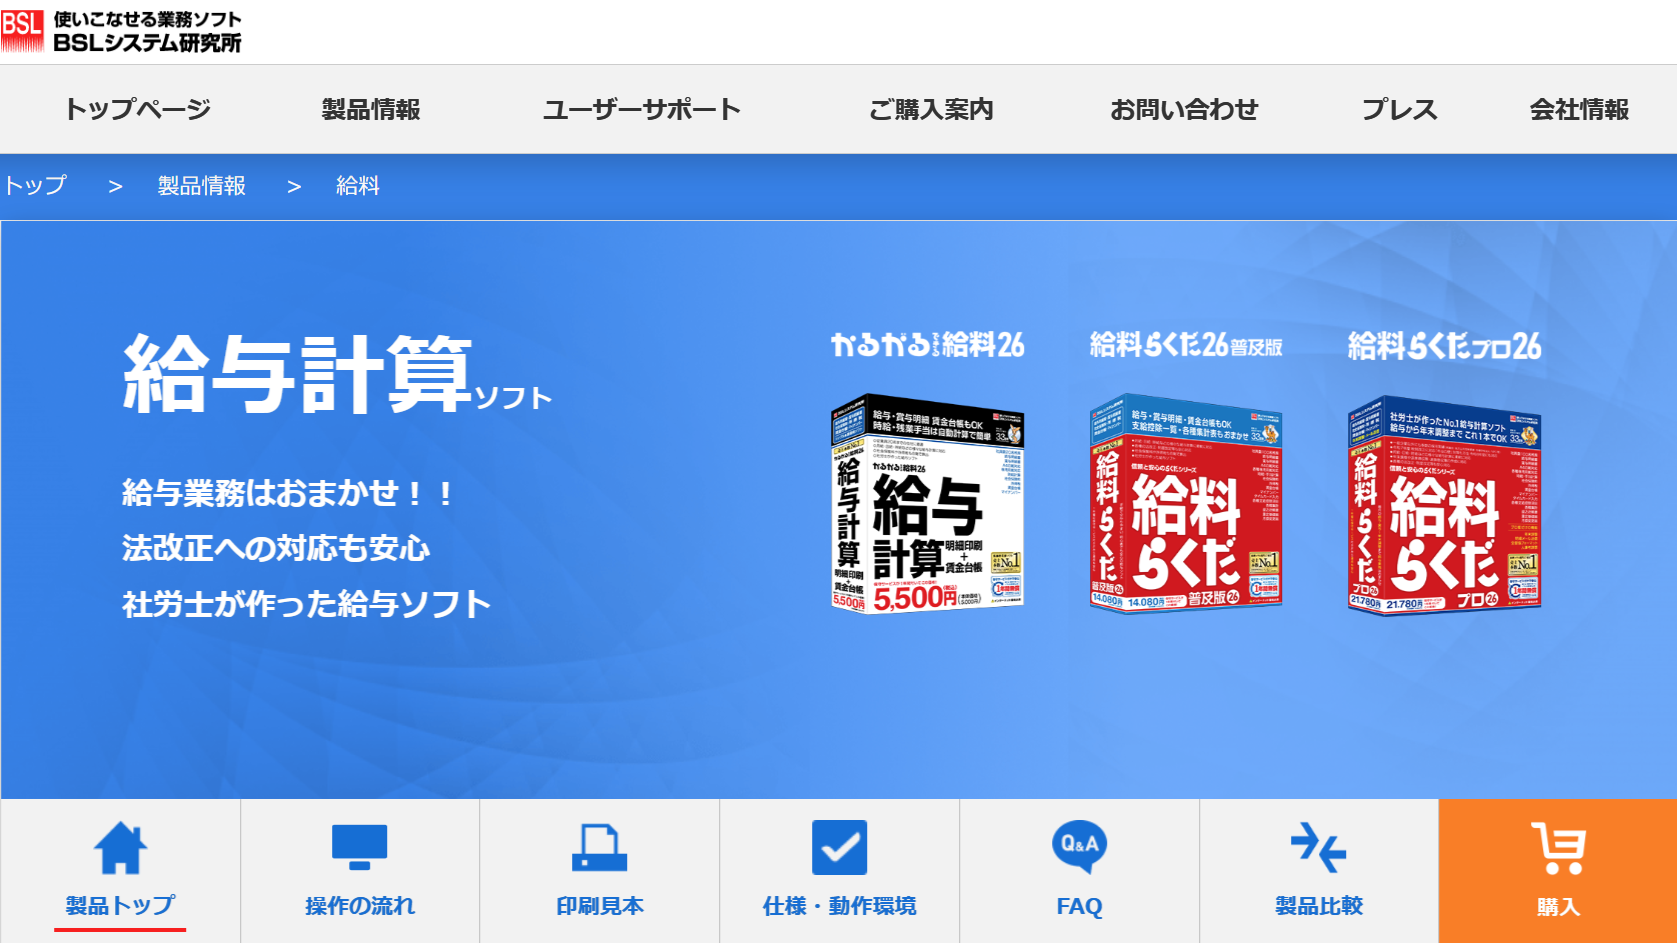
Task: Click the printer icon for 印刷見本
Action: [x=599, y=847]
